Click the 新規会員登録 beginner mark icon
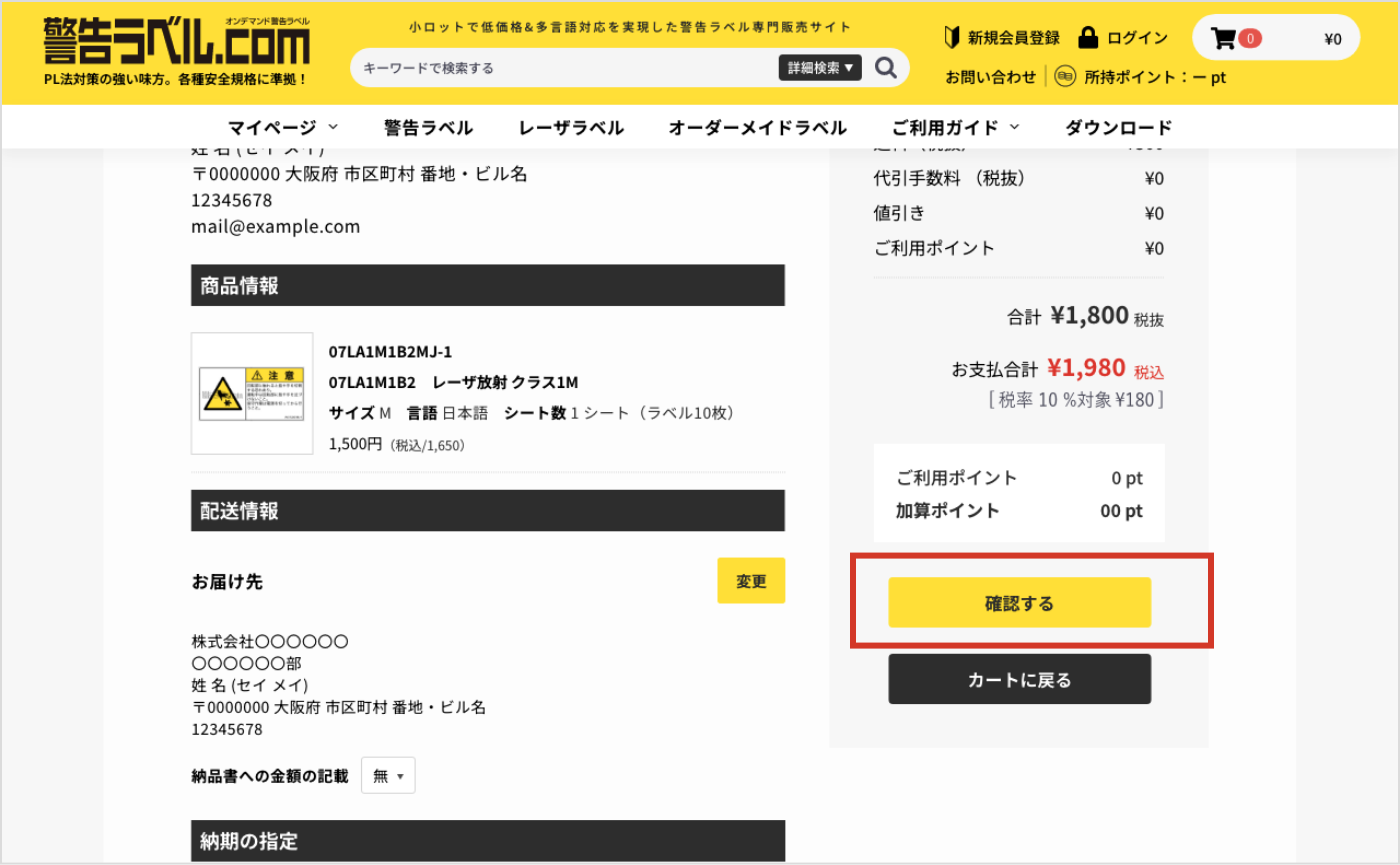 pyautogui.click(x=953, y=38)
